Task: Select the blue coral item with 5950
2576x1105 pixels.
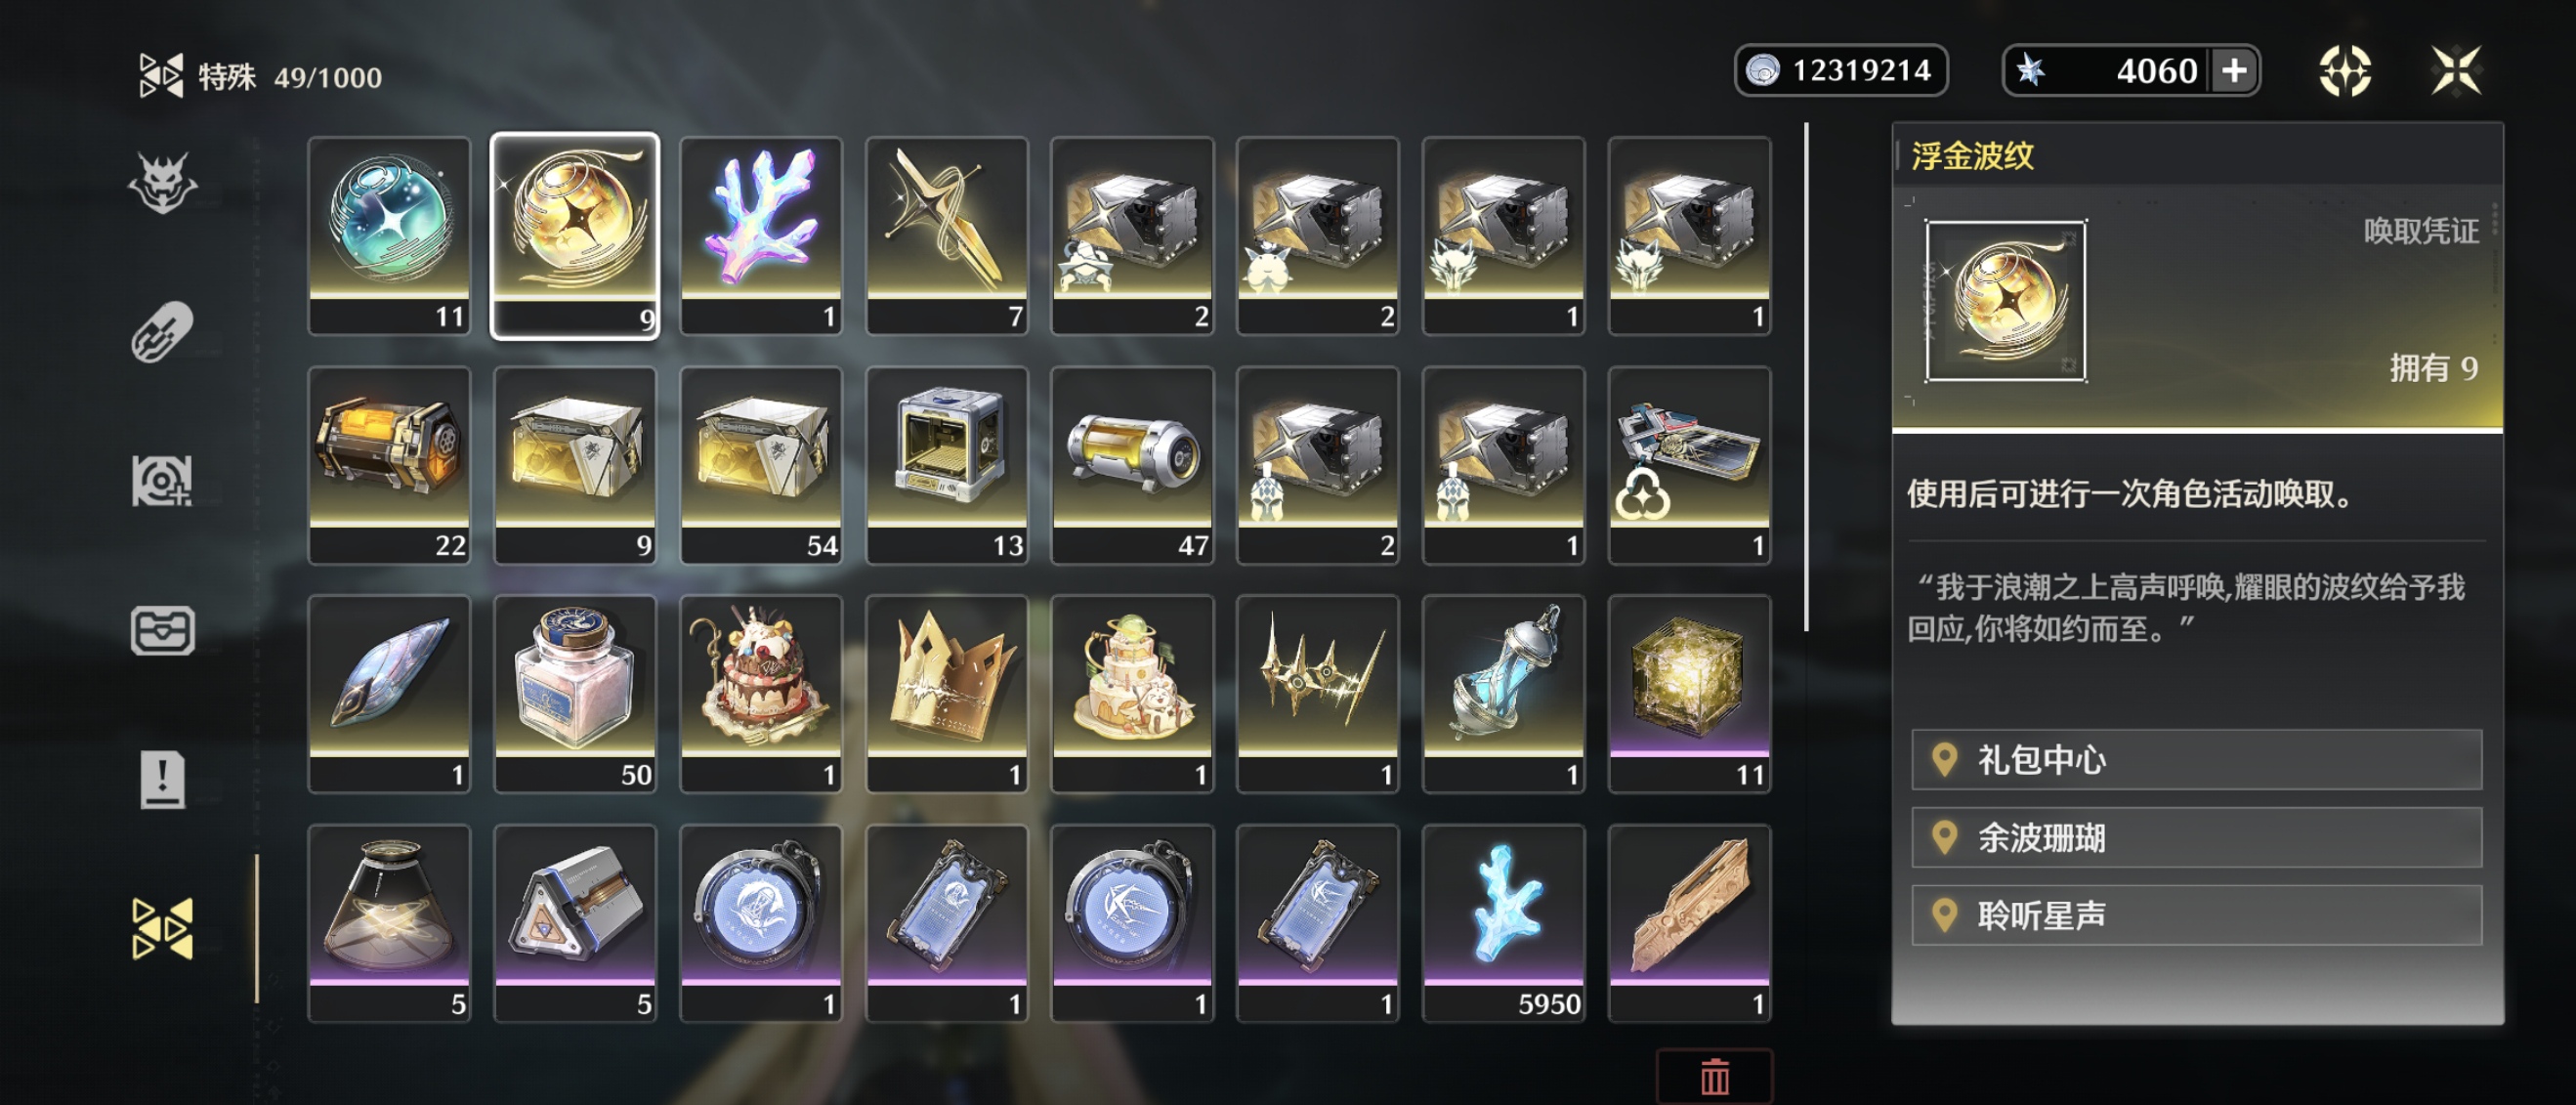Action: 1503,923
